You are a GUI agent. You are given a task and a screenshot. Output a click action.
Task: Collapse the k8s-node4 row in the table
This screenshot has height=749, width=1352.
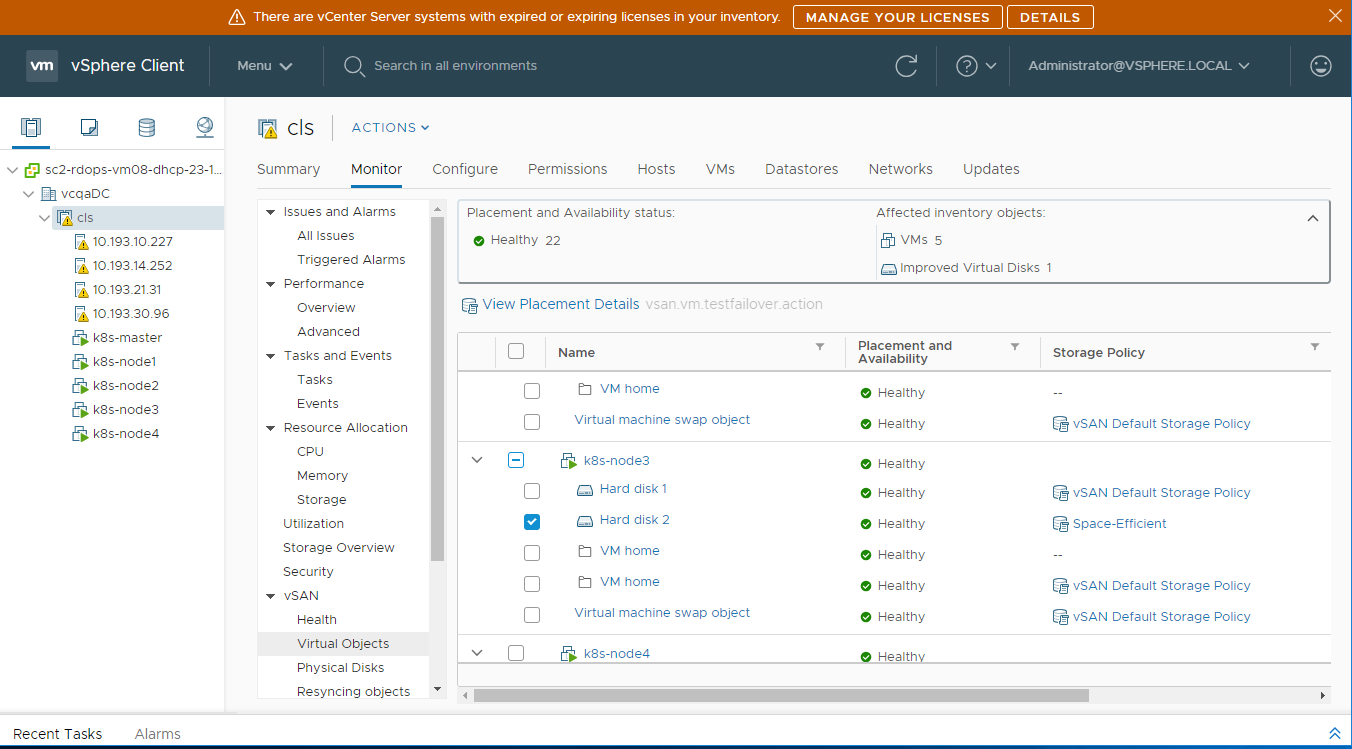click(x=477, y=653)
